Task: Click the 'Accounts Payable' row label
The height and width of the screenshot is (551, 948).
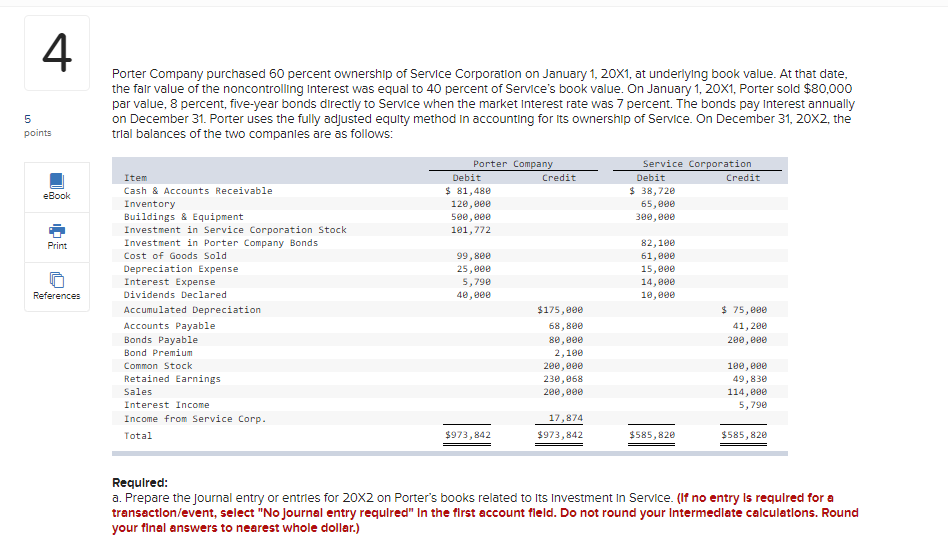Action: [x=169, y=325]
